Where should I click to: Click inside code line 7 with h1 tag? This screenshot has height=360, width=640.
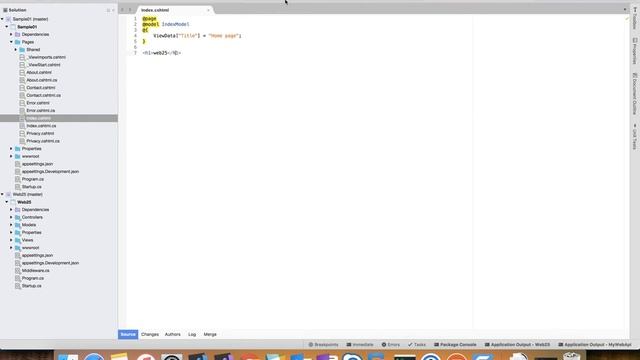[x=162, y=53]
